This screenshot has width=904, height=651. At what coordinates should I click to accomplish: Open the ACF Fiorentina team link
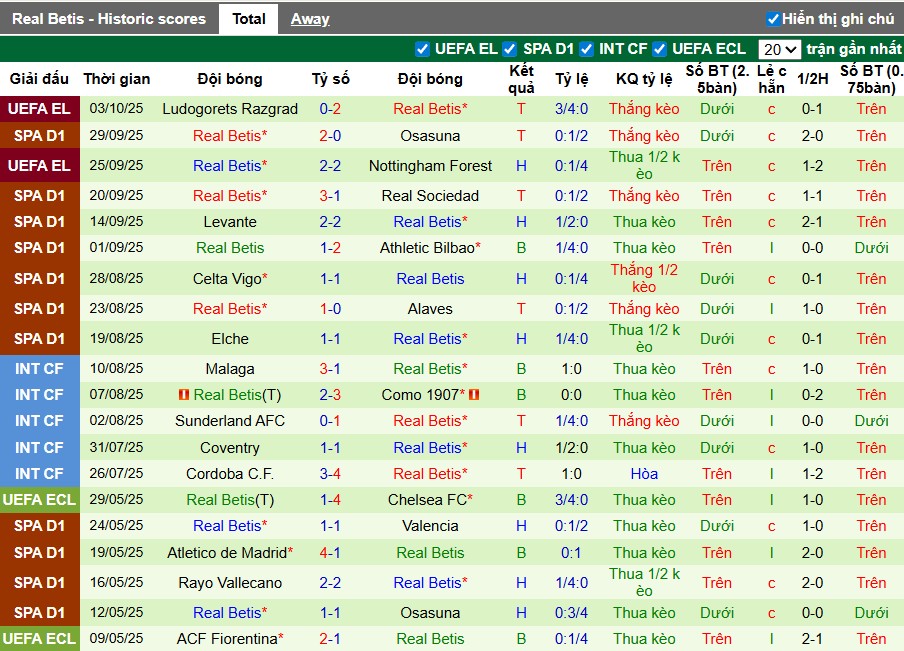227,639
